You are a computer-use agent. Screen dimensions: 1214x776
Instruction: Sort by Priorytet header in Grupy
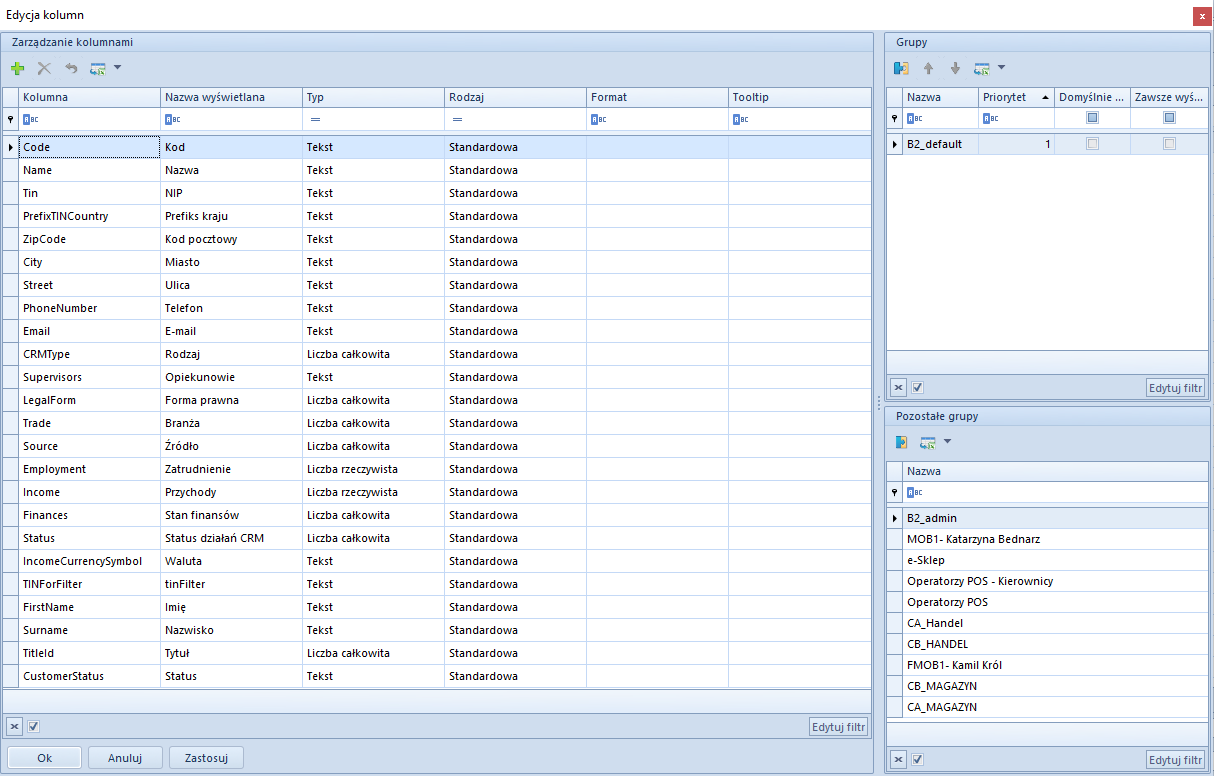pos(1016,97)
